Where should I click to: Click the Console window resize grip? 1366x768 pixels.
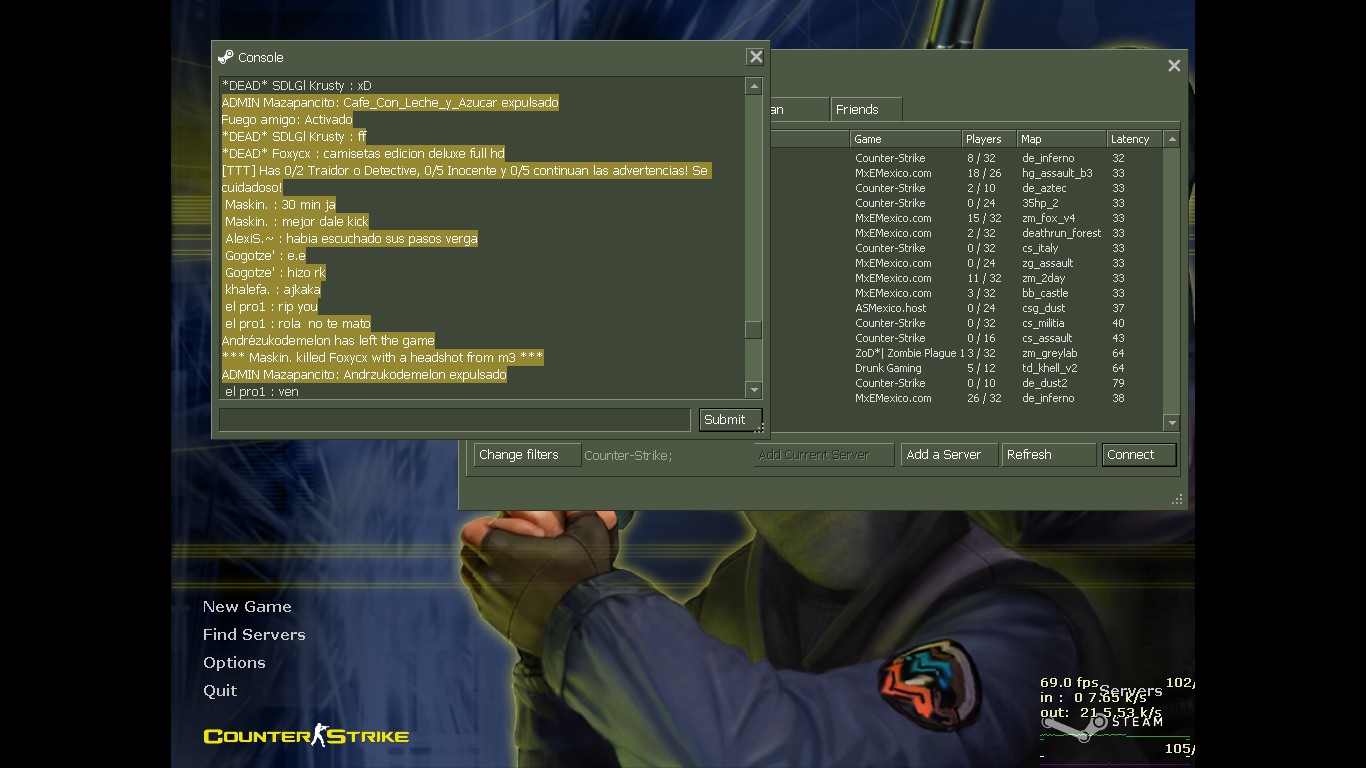point(761,430)
